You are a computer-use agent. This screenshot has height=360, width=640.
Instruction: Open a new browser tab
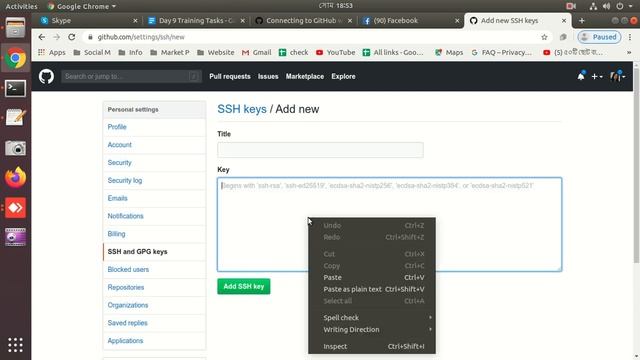click(582, 20)
